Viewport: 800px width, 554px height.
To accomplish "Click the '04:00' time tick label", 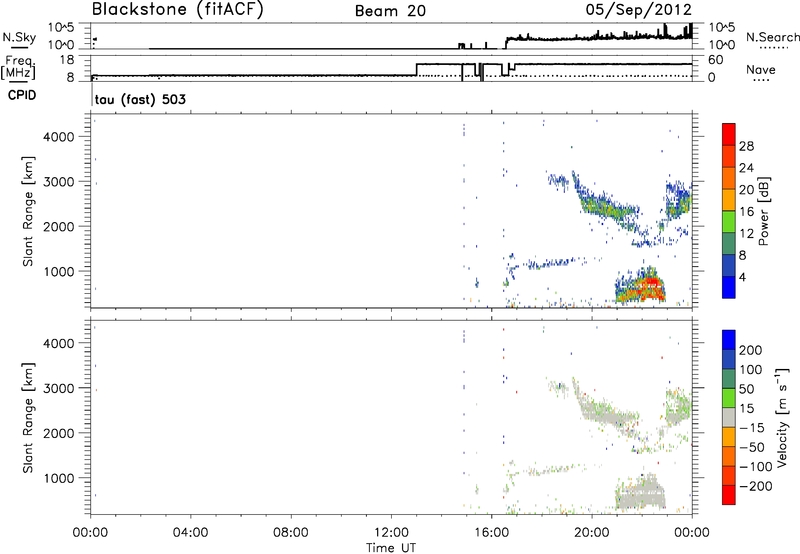I will [x=190, y=533].
